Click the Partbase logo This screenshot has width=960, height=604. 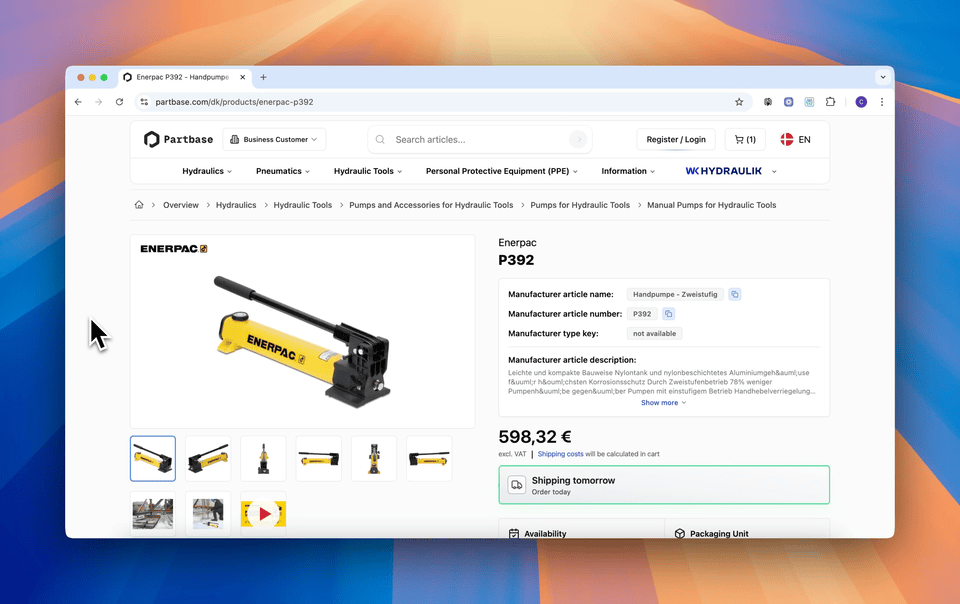[178, 140]
